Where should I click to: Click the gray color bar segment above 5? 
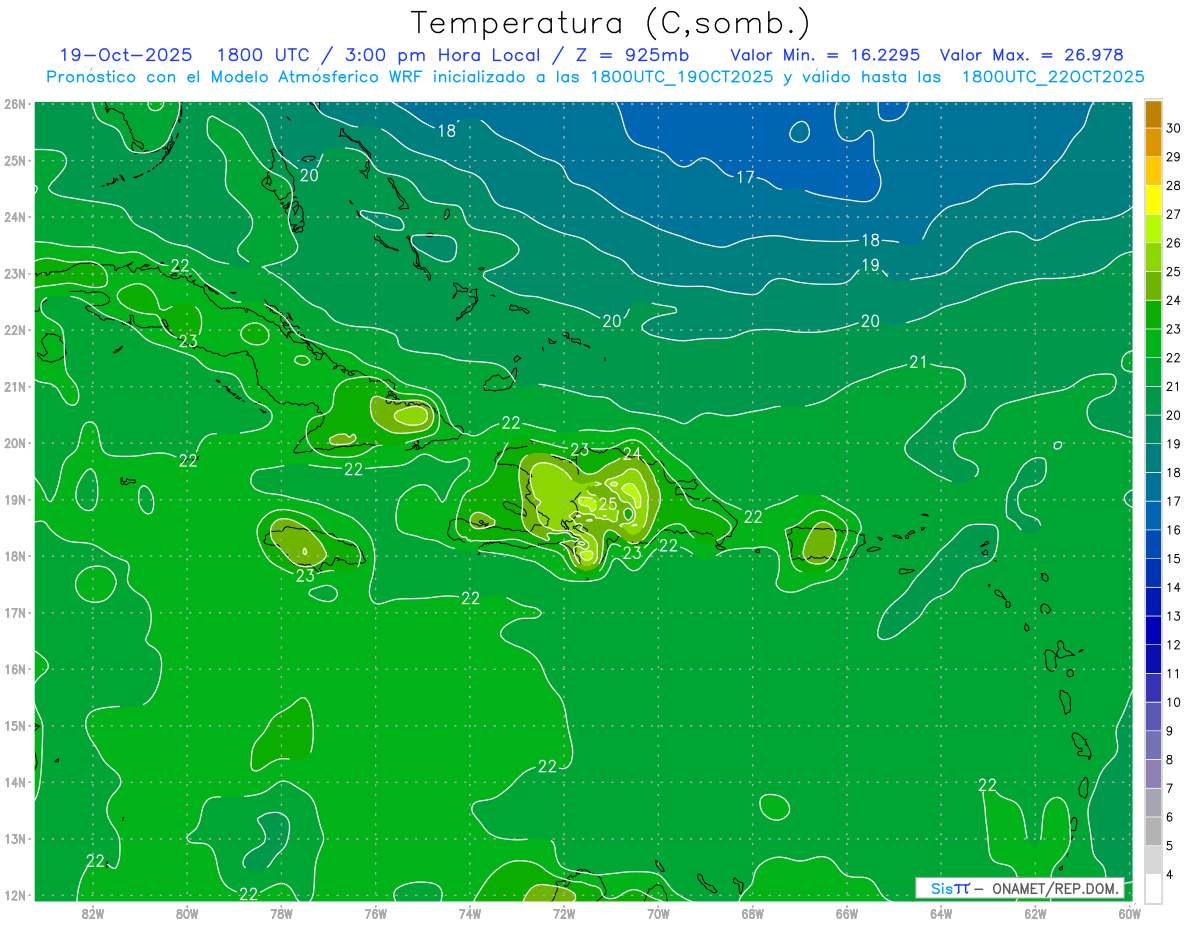coord(1153,831)
